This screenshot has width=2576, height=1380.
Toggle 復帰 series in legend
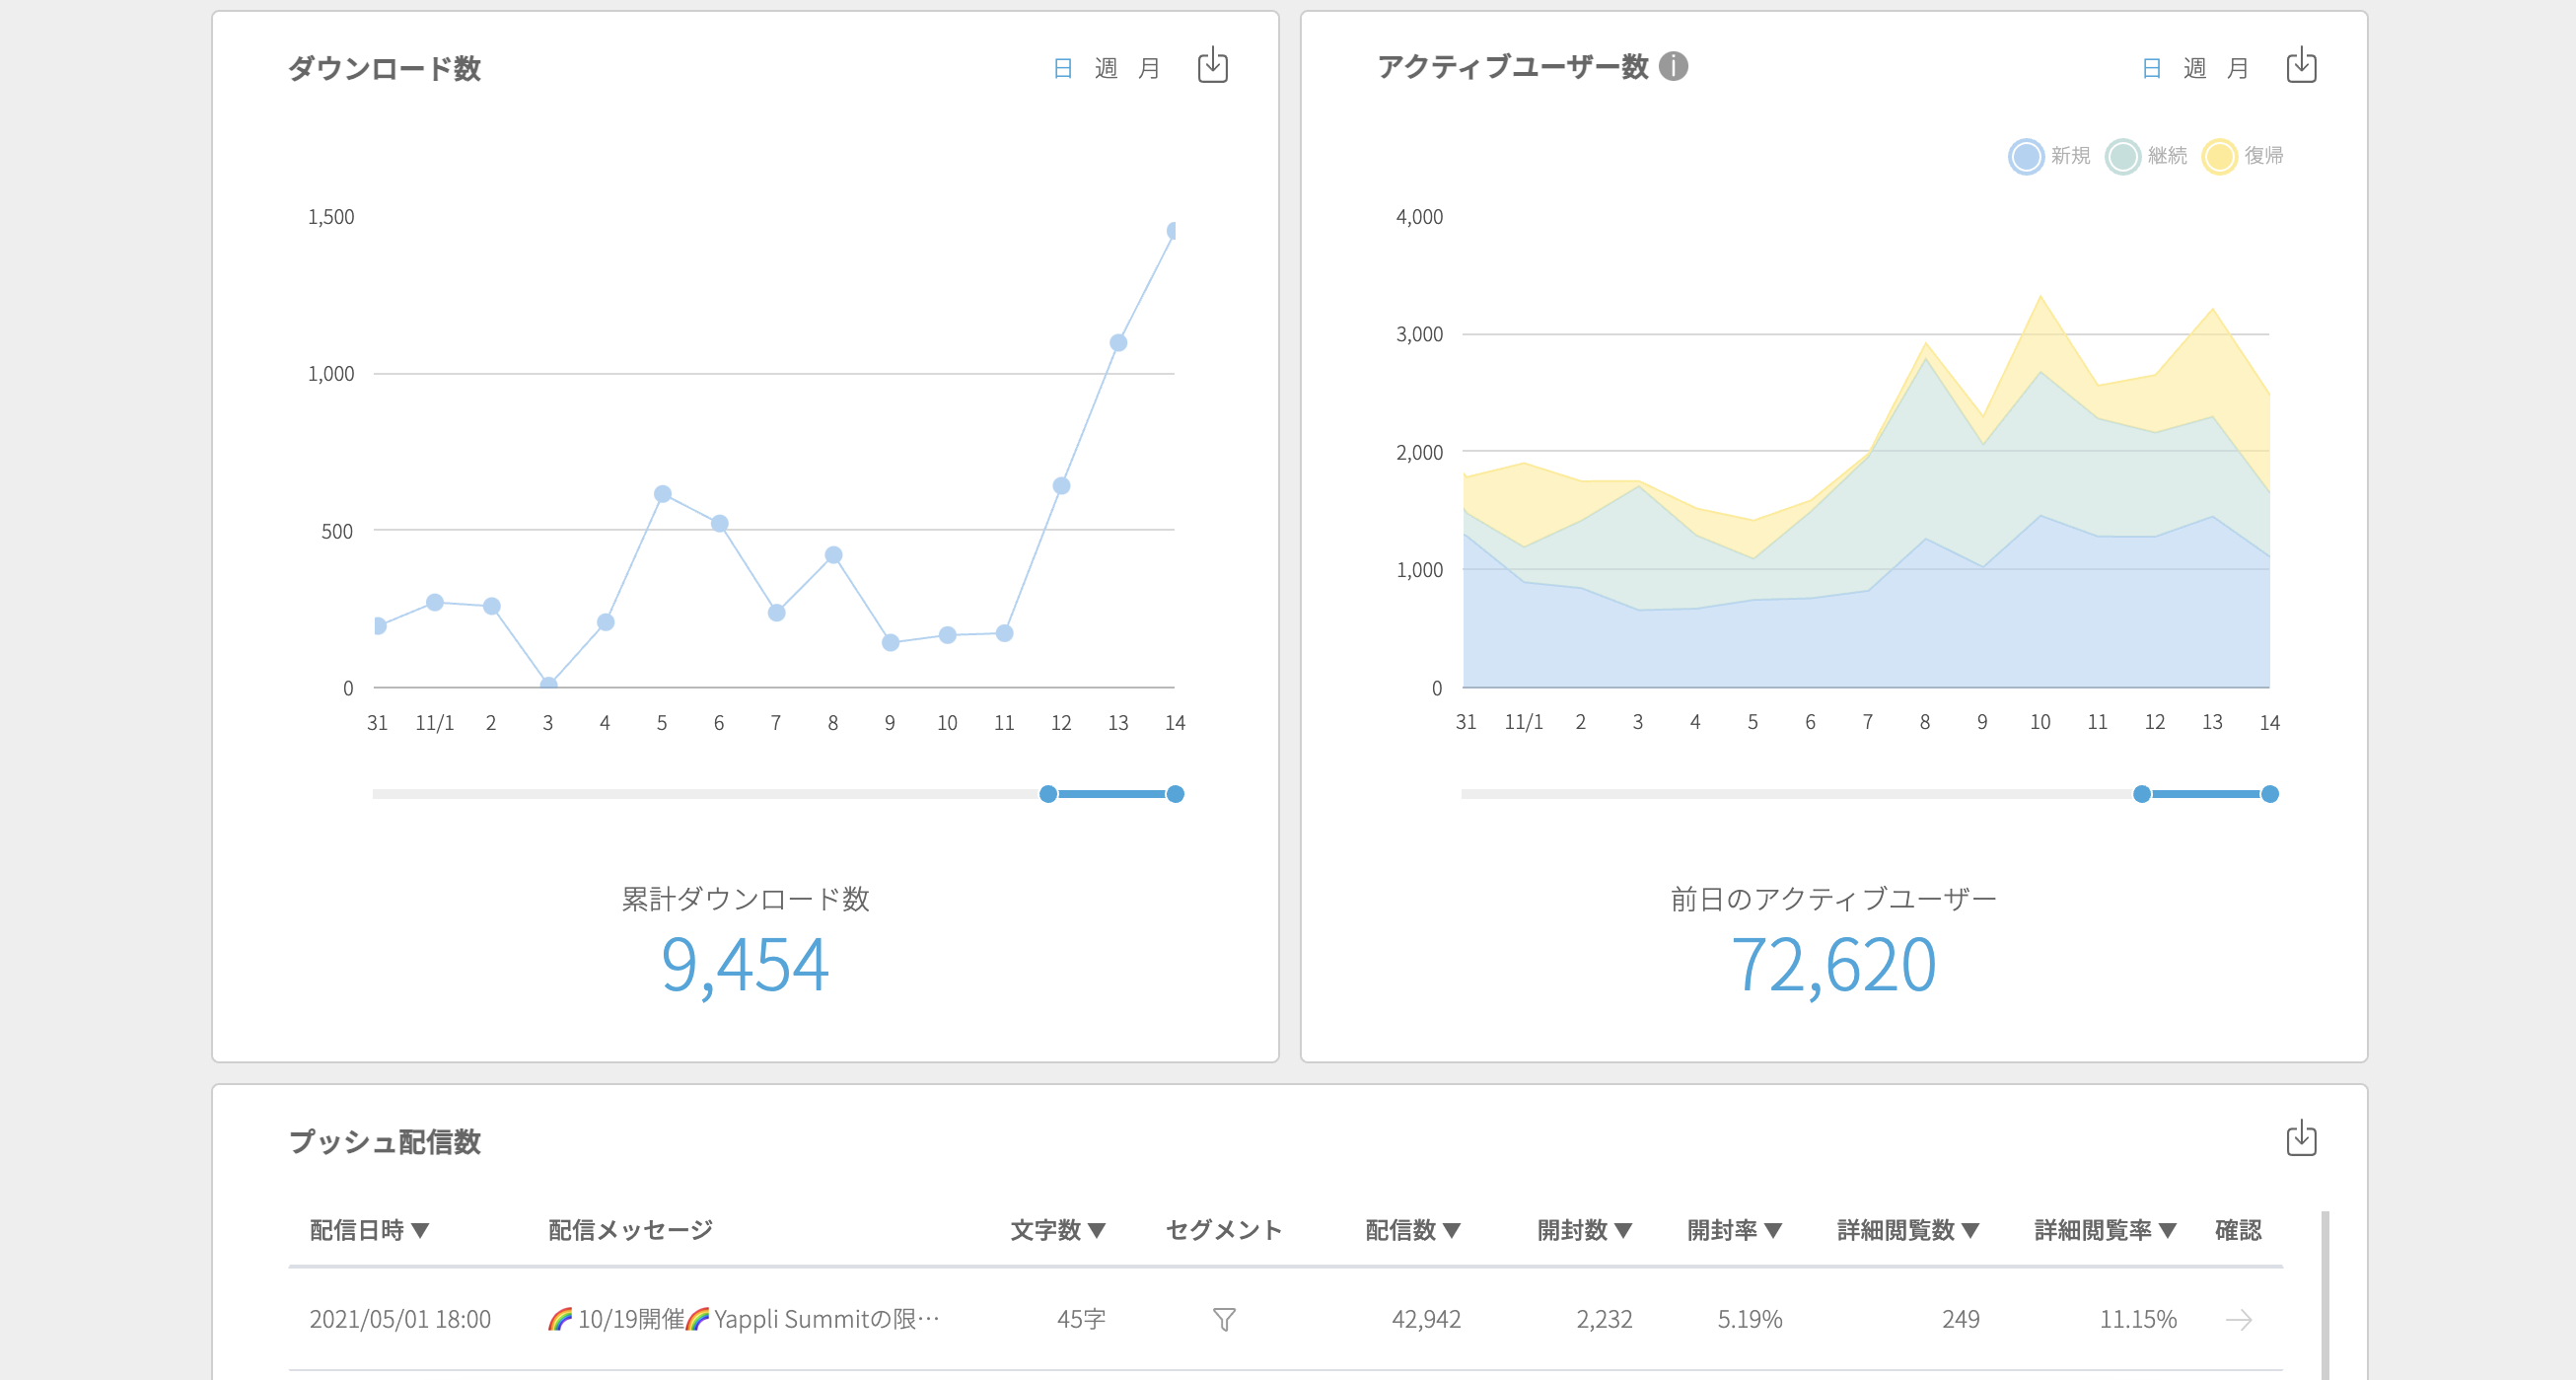[x=2243, y=156]
